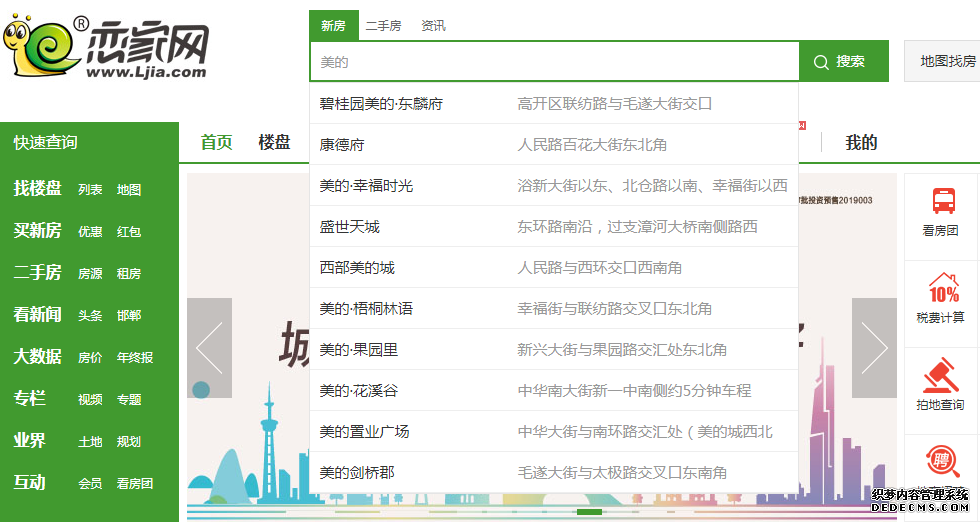Screen dimensions: 980x522
Task: Open 红包 link in sidebar
Action: click(129, 231)
